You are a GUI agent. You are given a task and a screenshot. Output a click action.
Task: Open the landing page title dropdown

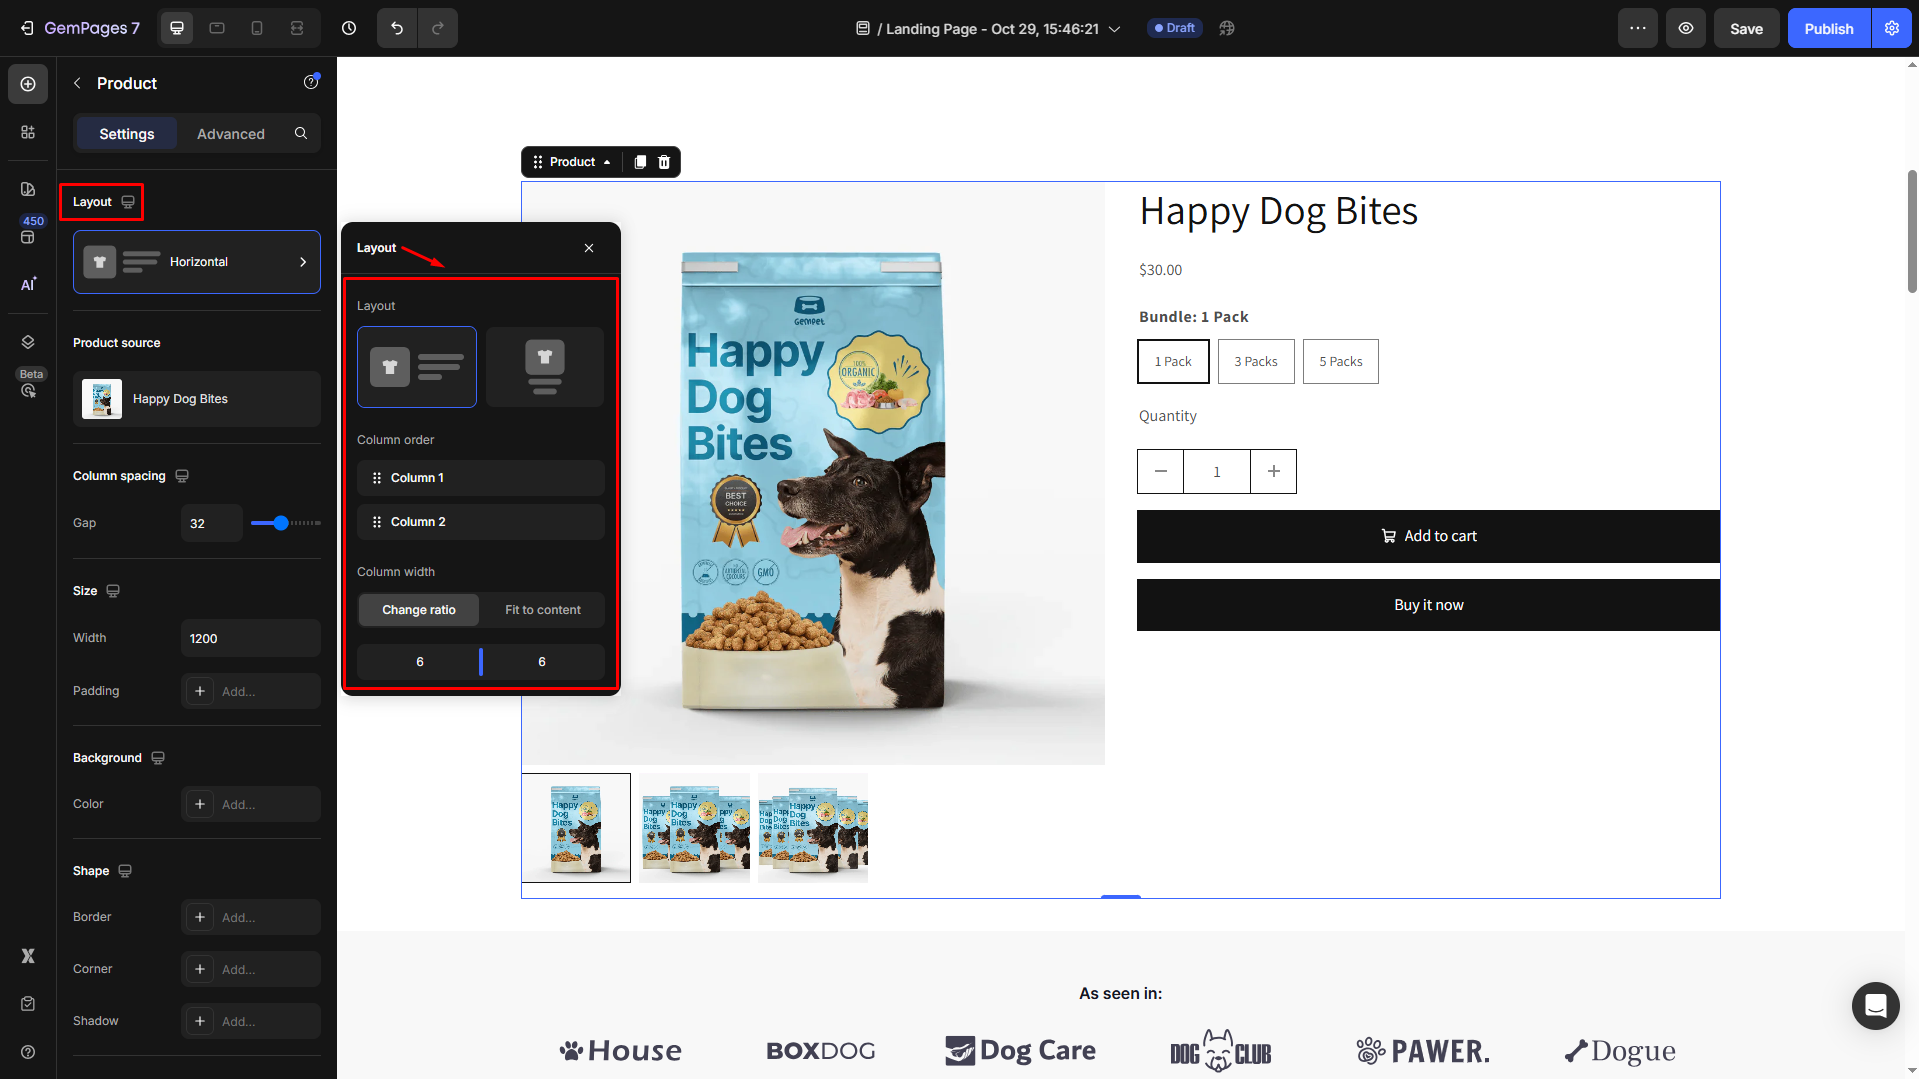(x=1114, y=29)
